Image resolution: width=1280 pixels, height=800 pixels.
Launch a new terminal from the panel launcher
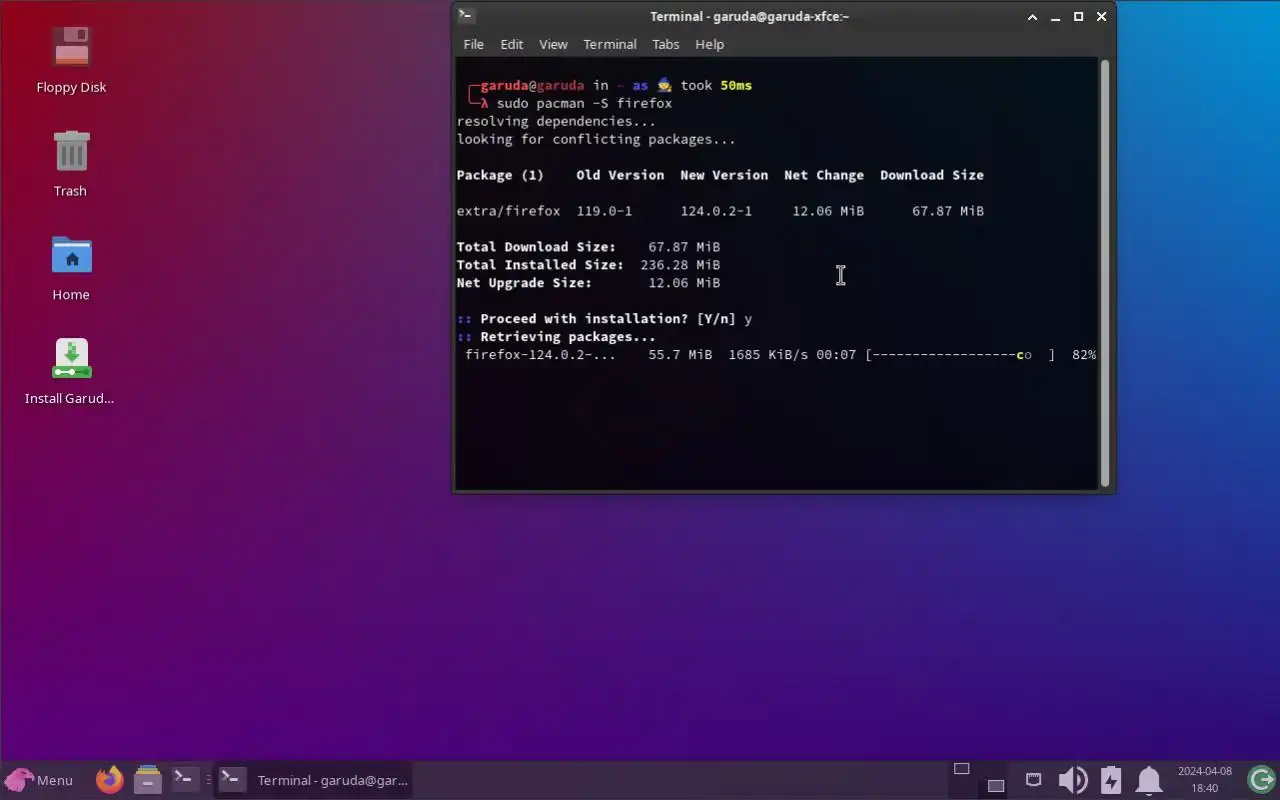183,778
